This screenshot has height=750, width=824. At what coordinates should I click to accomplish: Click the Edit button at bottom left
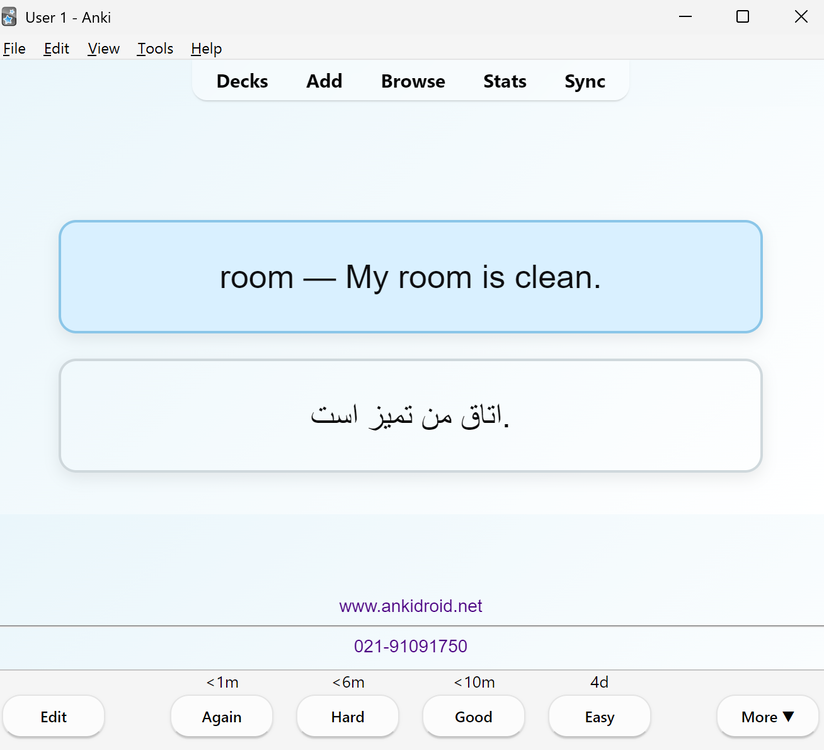54,716
